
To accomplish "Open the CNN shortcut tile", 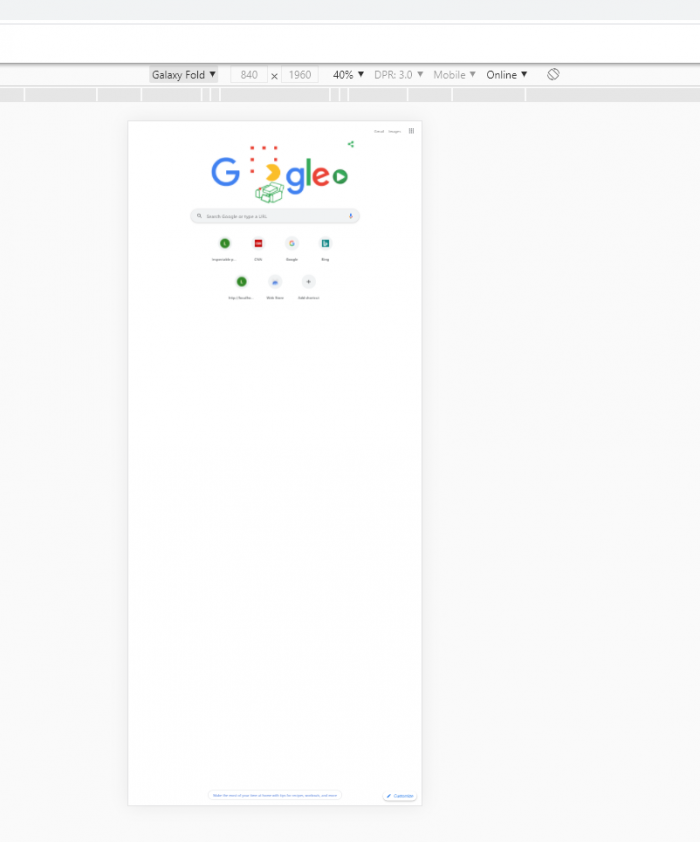I will 258,243.
